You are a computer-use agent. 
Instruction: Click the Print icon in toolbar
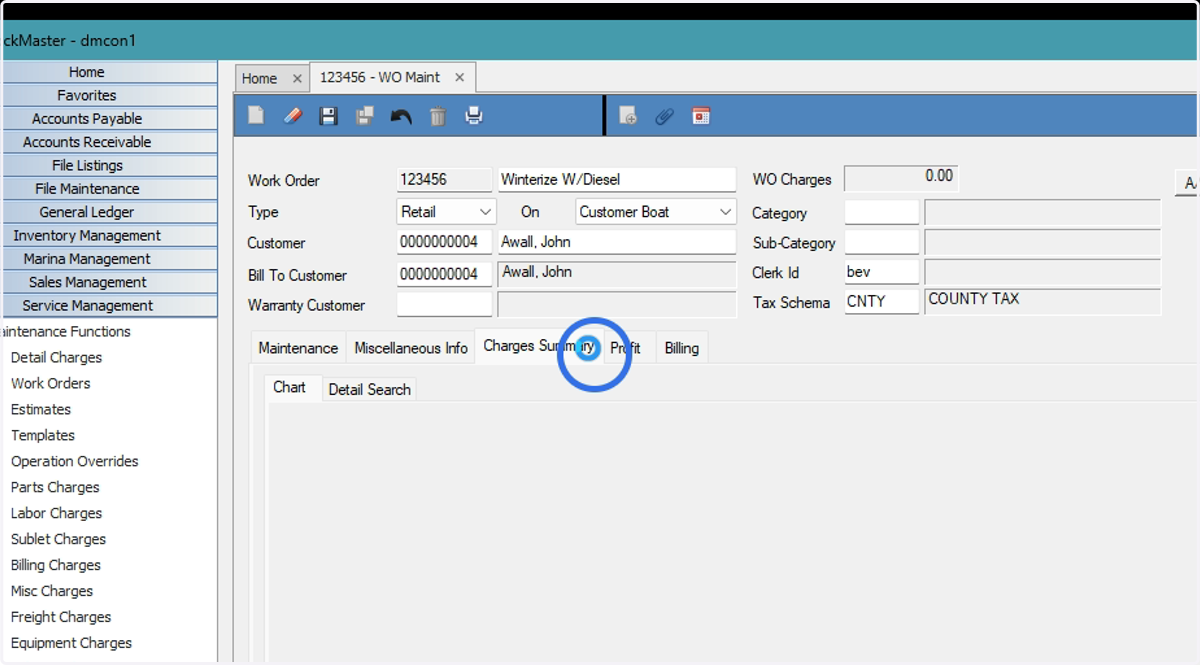[474, 116]
